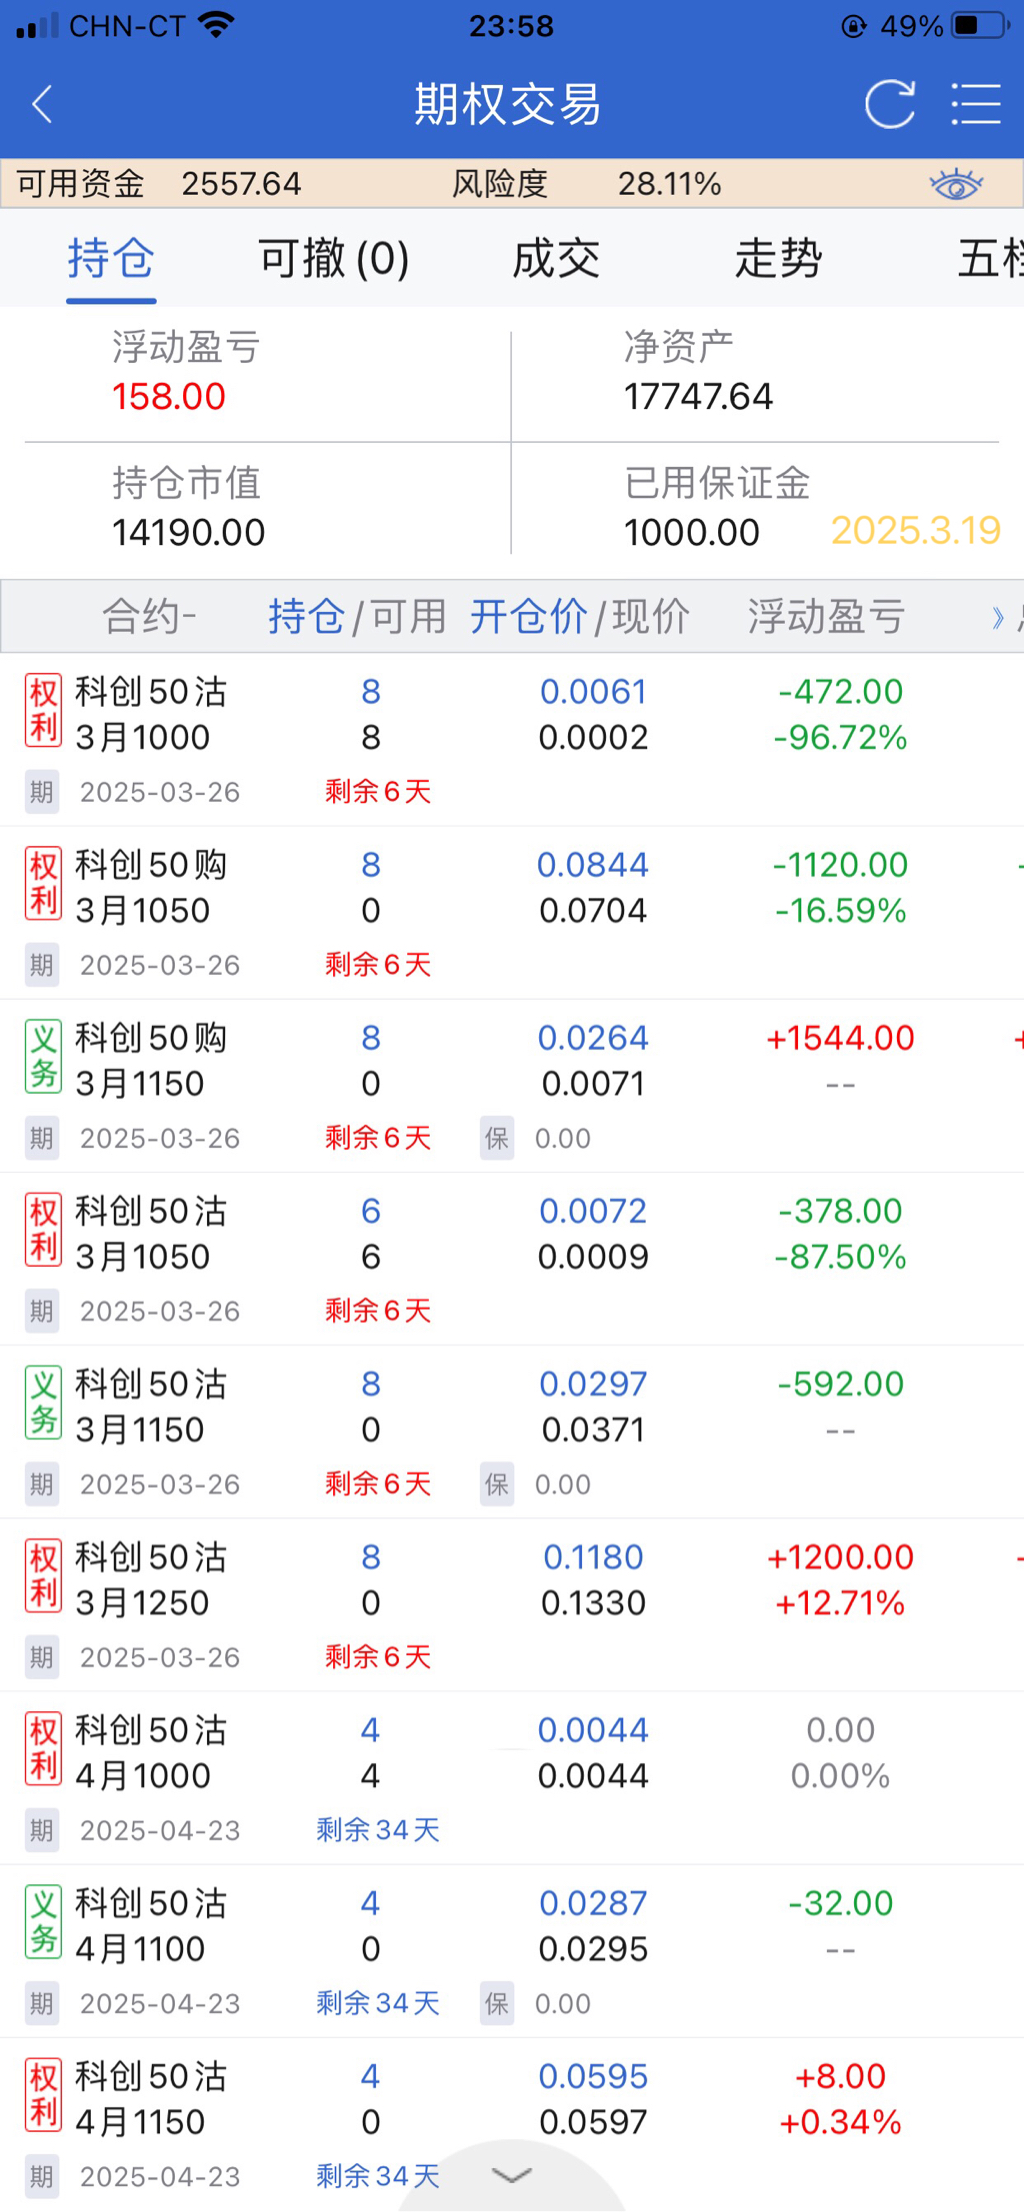Tap 期 expiry icon for 科创50购 3月1050
Screen dimensions: 1024x2212
tap(42, 965)
